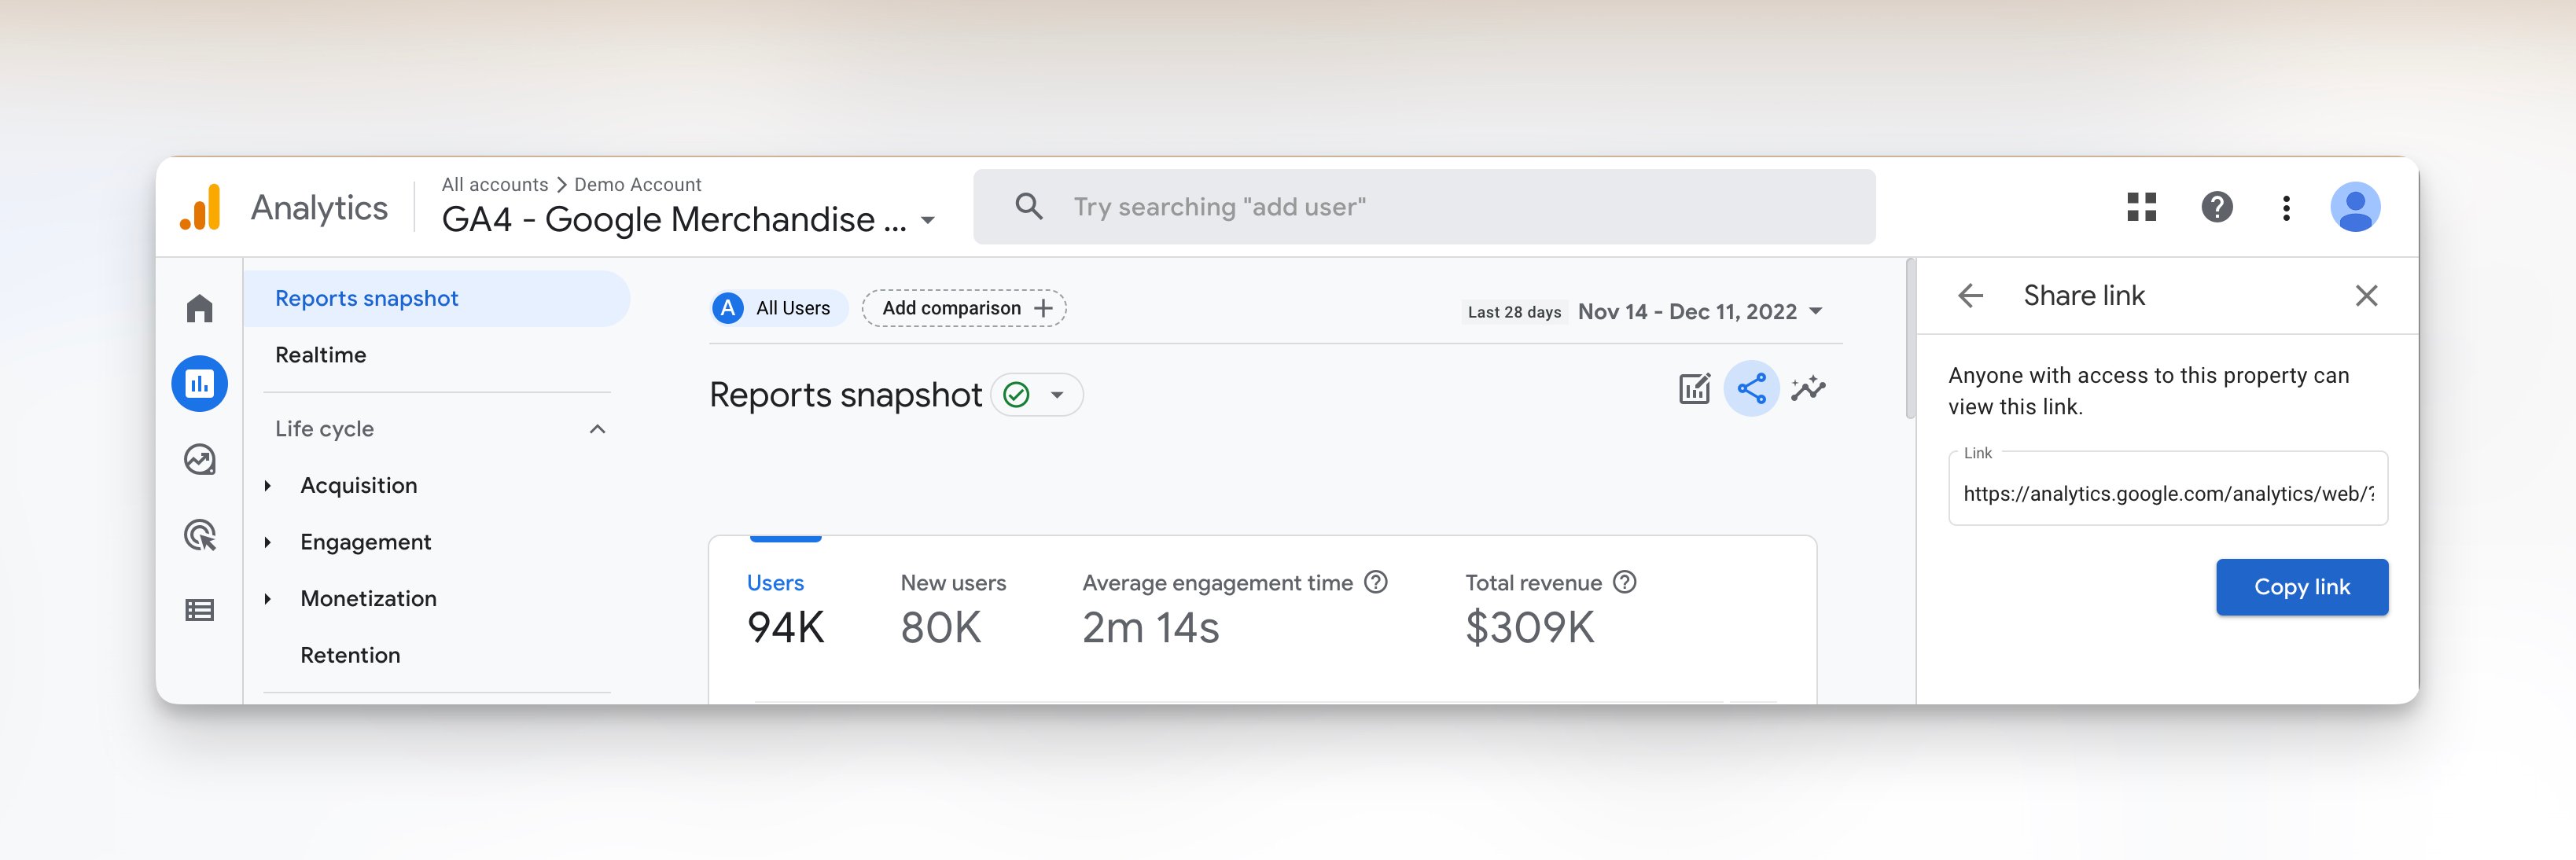Click the share Link URL field

coord(2167,490)
